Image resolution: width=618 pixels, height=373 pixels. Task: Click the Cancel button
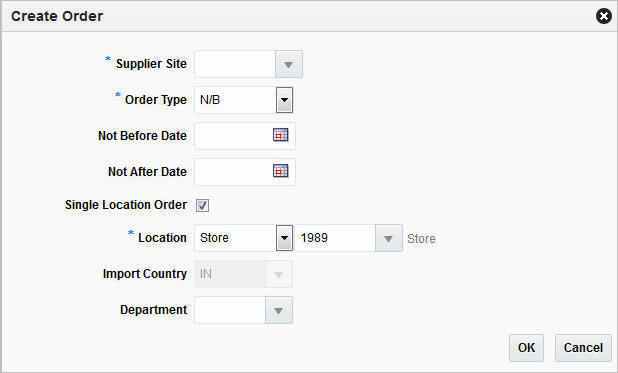[583, 348]
